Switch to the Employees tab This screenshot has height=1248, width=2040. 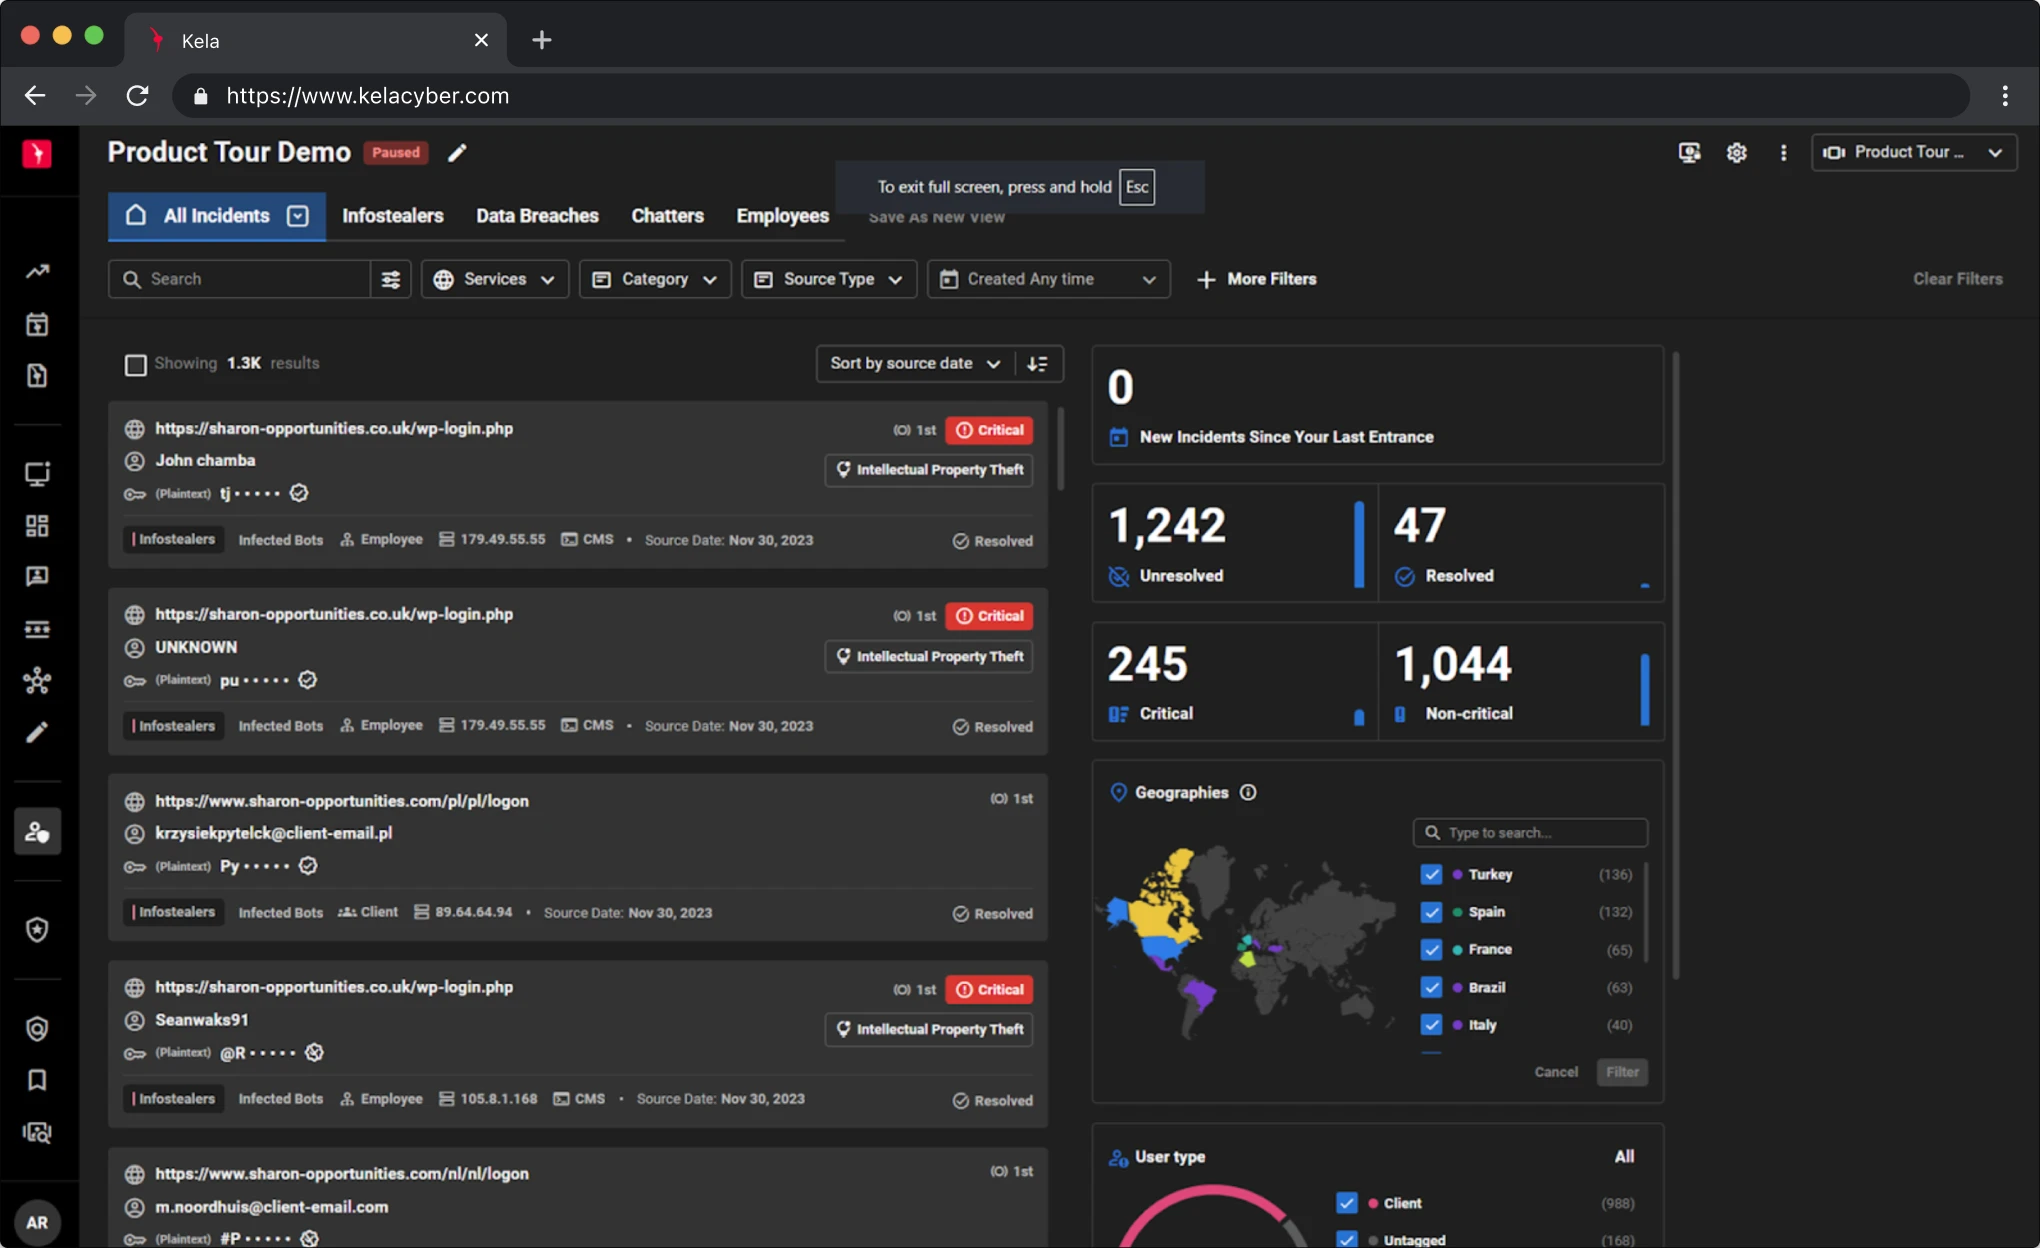click(x=782, y=216)
